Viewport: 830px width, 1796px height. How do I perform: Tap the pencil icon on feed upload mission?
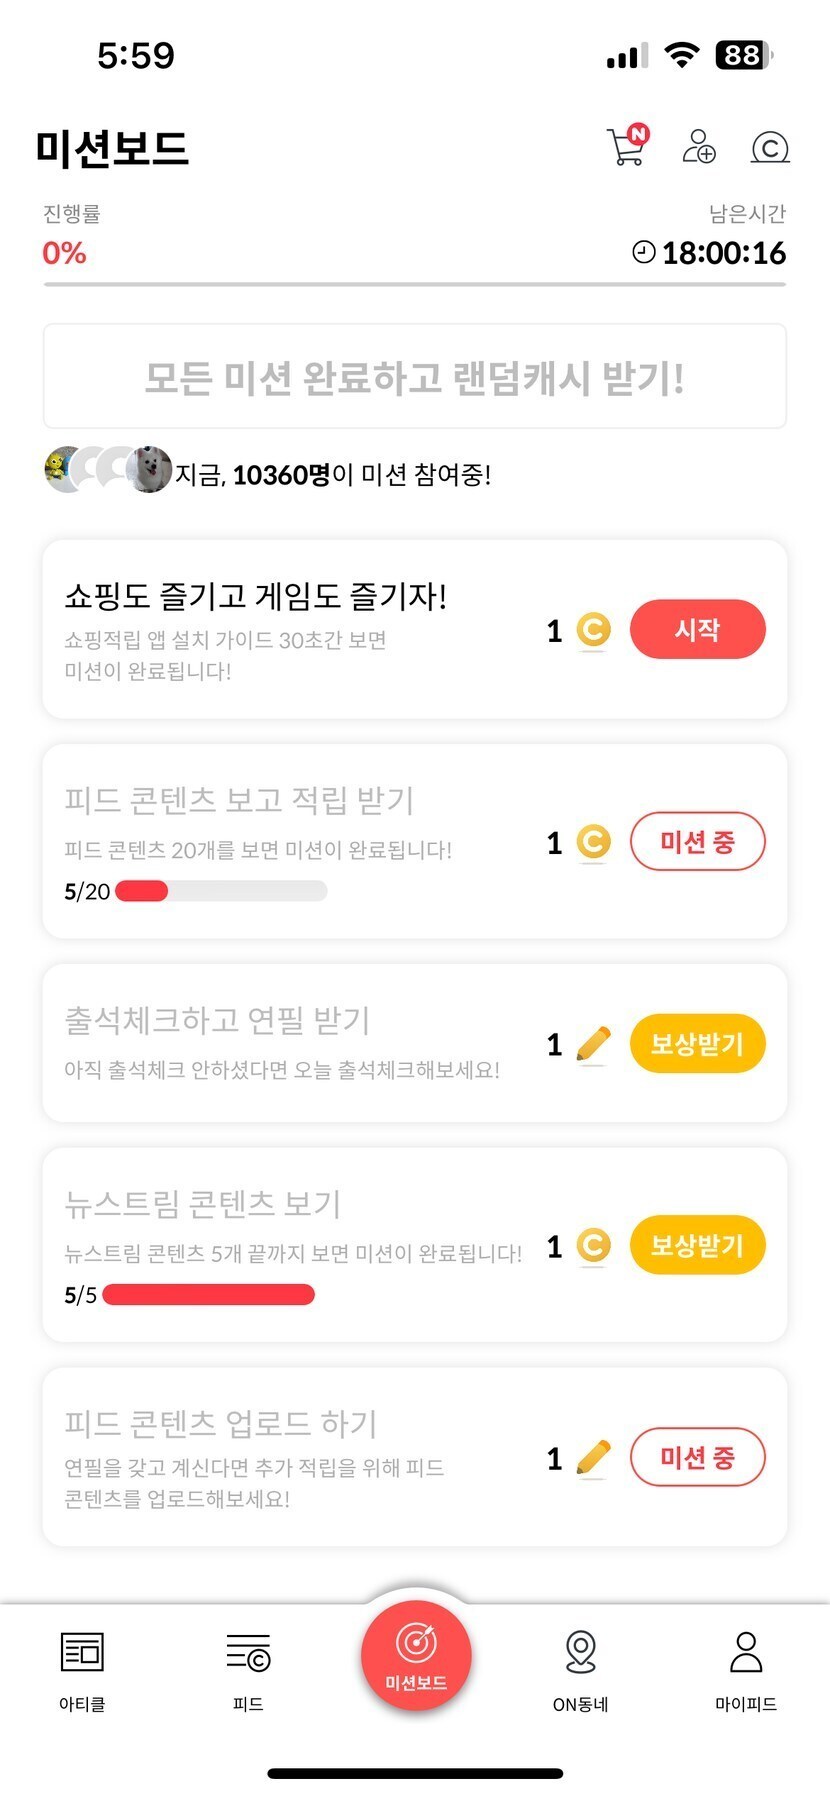(x=593, y=1458)
